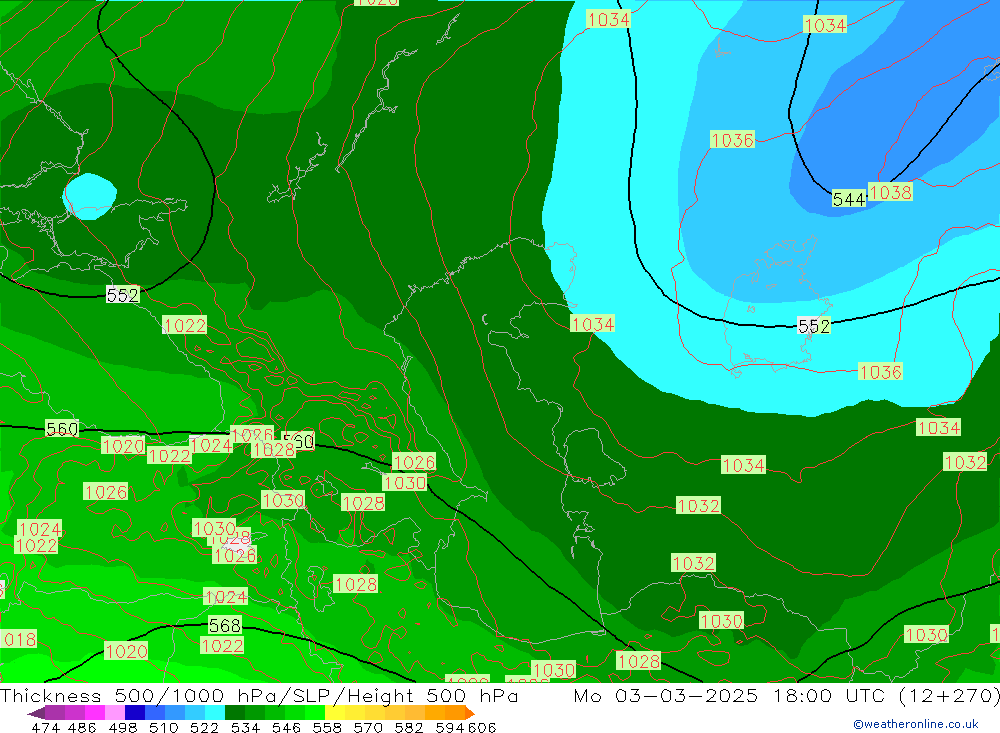Click the legend value '498'
The image size is (1000, 733).
[123, 727]
